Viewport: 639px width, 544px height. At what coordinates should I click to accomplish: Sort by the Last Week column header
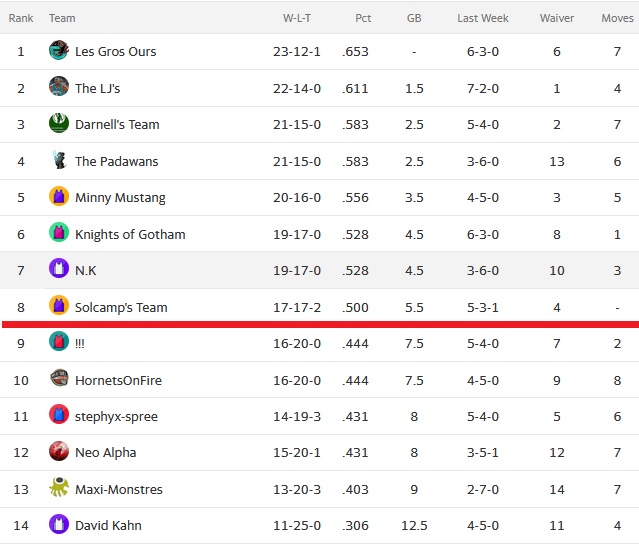(483, 18)
